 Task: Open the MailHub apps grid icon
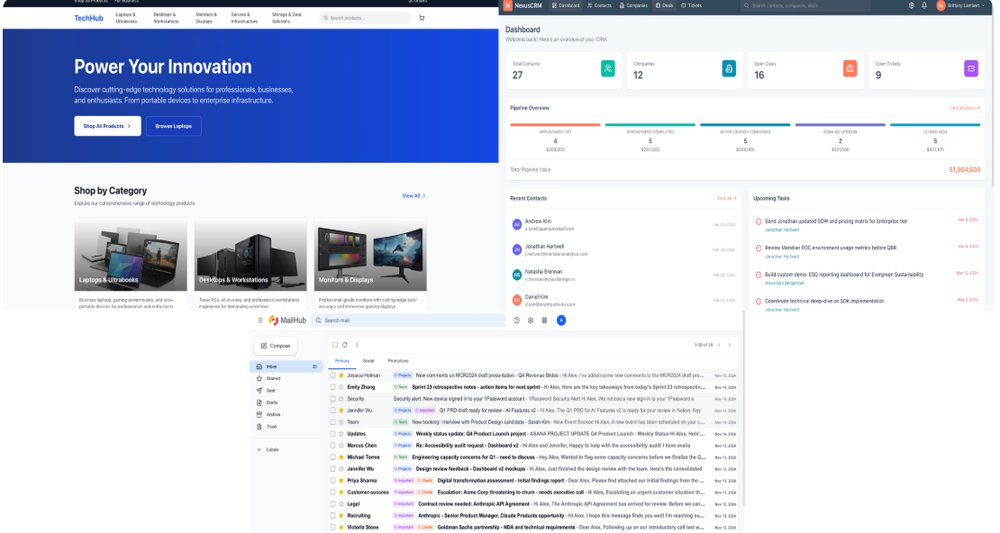pyautogui.click(x=545, y=320)
